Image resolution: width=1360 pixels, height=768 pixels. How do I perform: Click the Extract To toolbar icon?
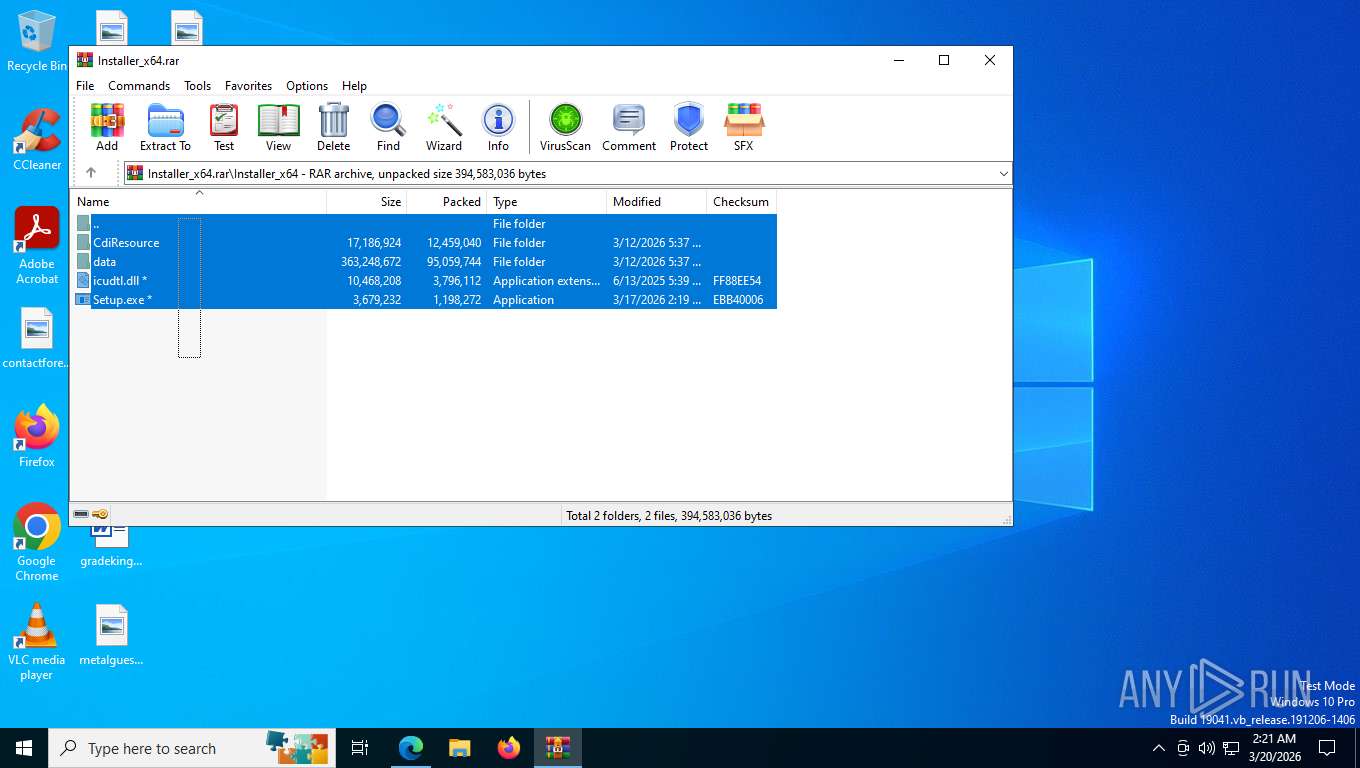[x=165, y=127]
